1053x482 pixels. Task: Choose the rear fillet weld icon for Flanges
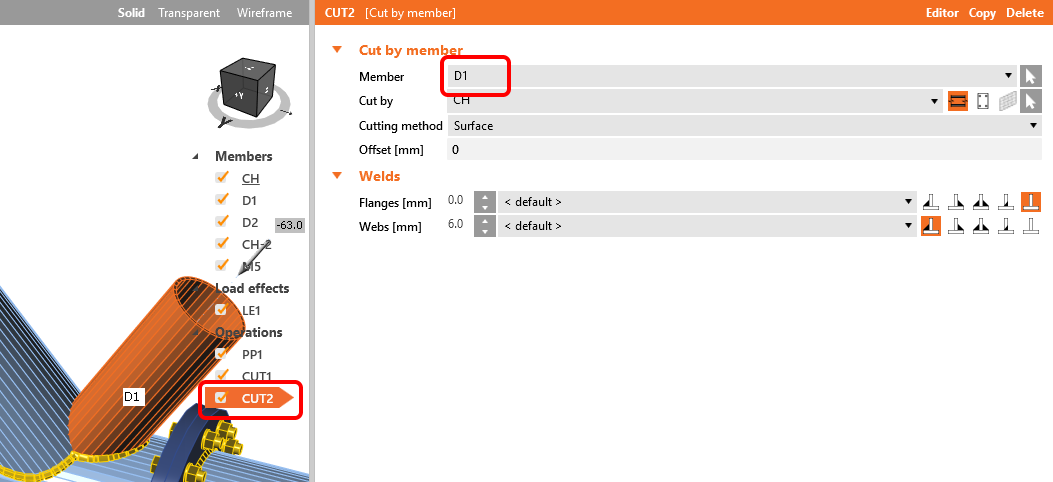(956, 201)
